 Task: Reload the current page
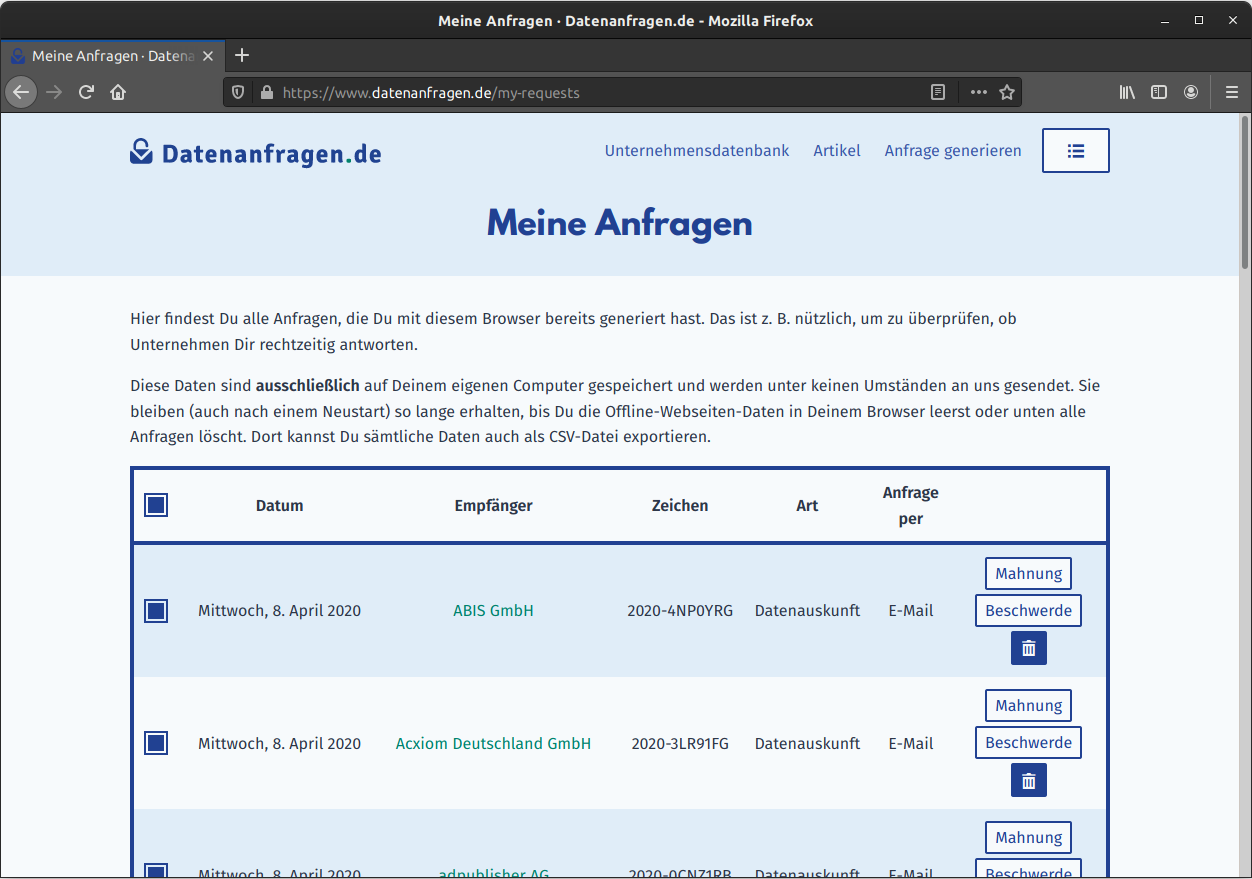pyautogui.click(x=86, y=92)
